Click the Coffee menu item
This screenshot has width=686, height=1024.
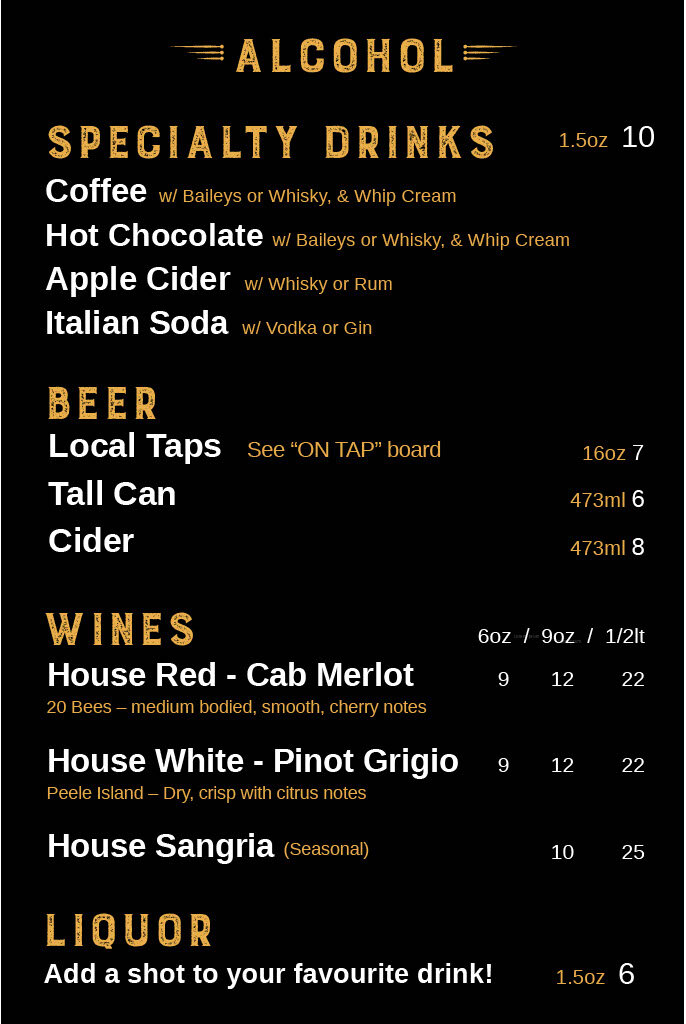[96, 191]
